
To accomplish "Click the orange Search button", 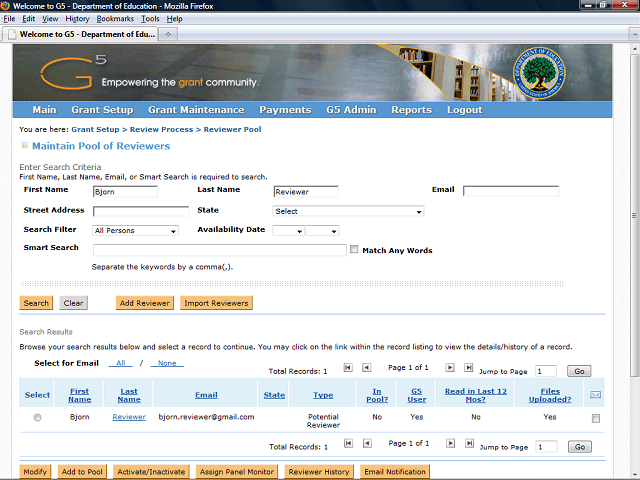I will (36, 303).
